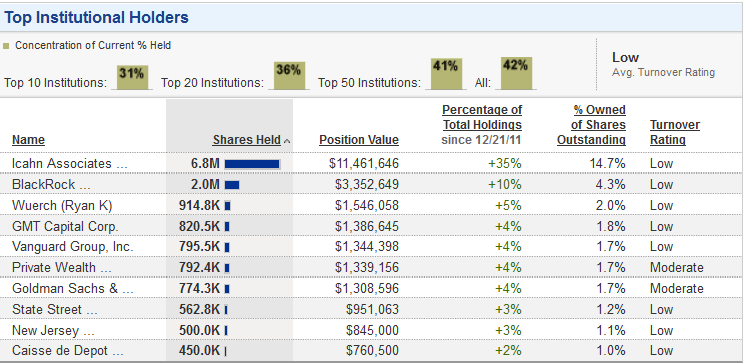744x364 pixels.
Task: Select the Top 20 Institutions 36% bar
Action: [x=288, y=75]
